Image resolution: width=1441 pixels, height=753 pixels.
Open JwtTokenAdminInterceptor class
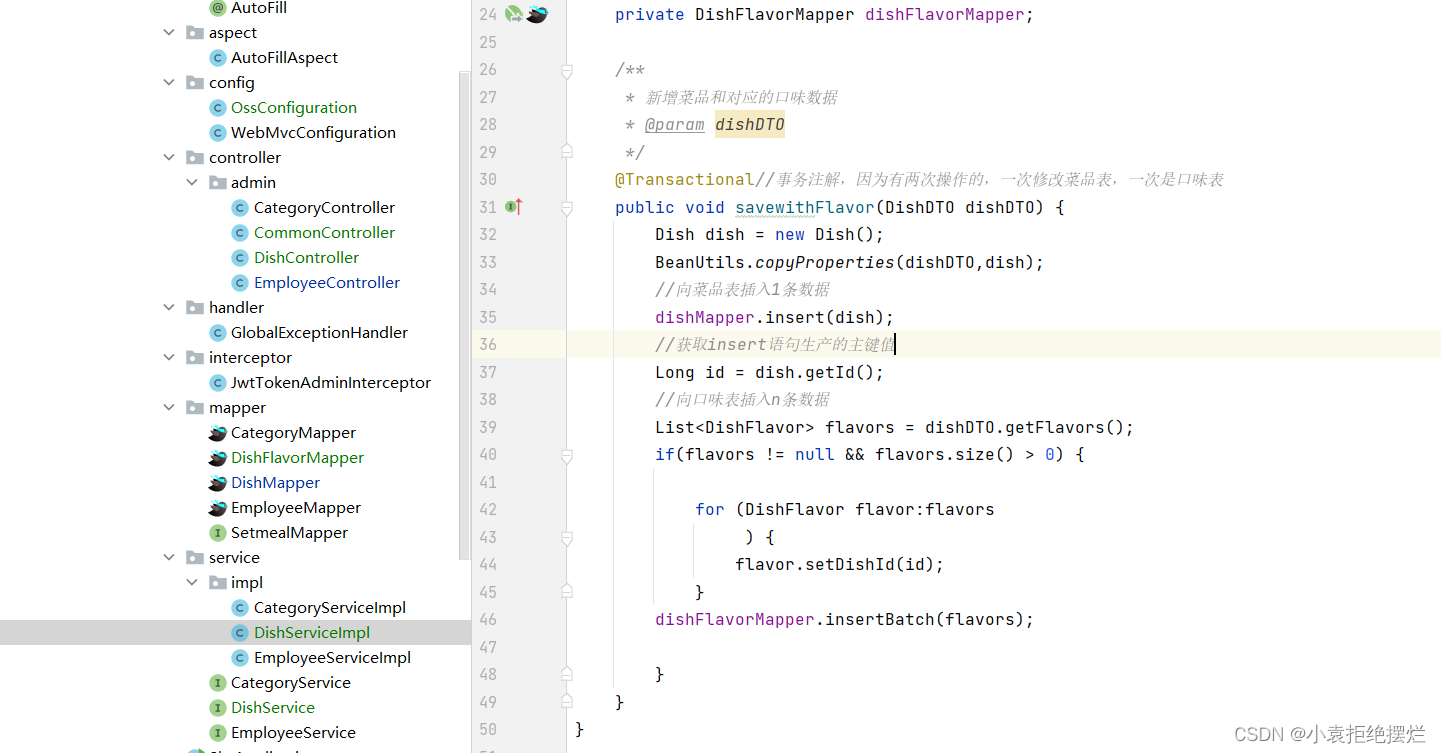[x=331, y=383]
